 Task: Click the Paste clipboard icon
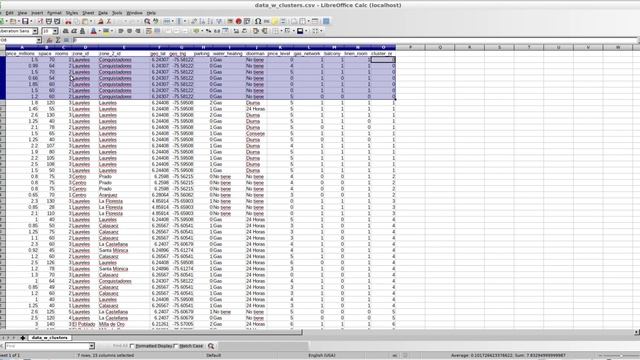[85, 21]
